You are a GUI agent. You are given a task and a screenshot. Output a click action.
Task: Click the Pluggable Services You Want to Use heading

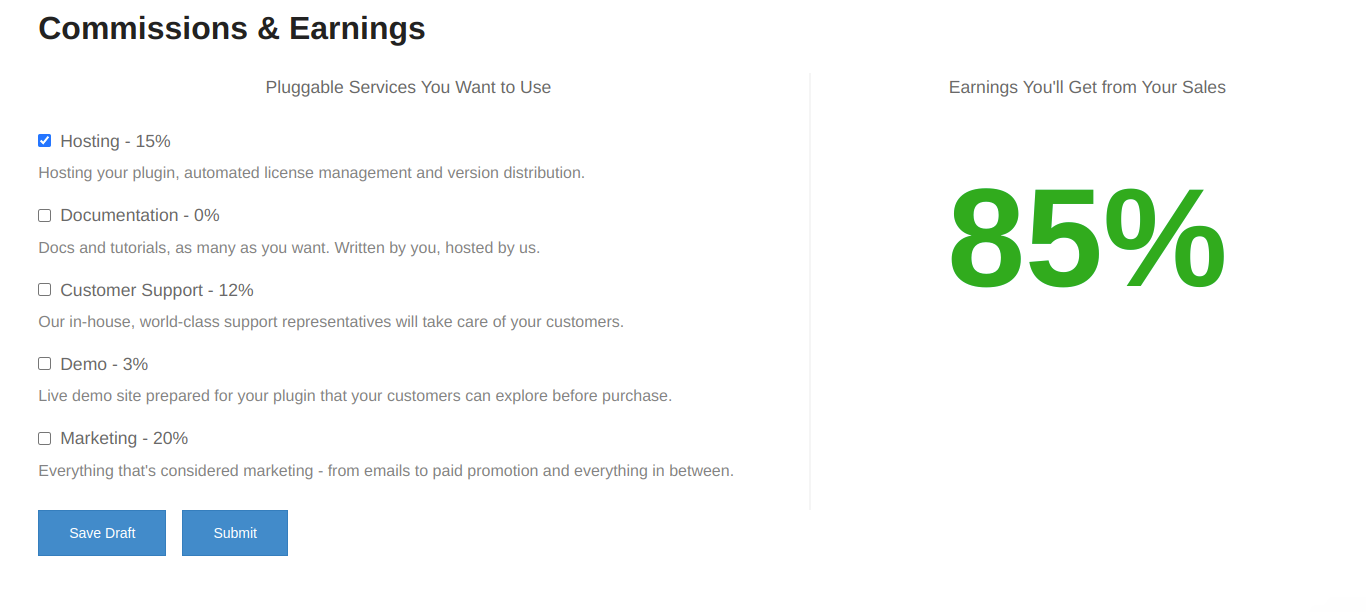point(408,87)
